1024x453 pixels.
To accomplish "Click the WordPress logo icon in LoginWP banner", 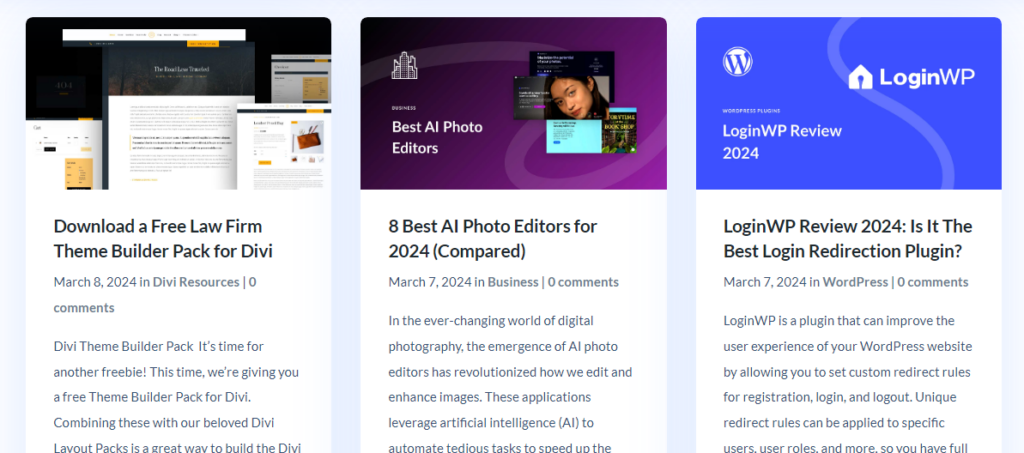I will click(x=737, y=61).
